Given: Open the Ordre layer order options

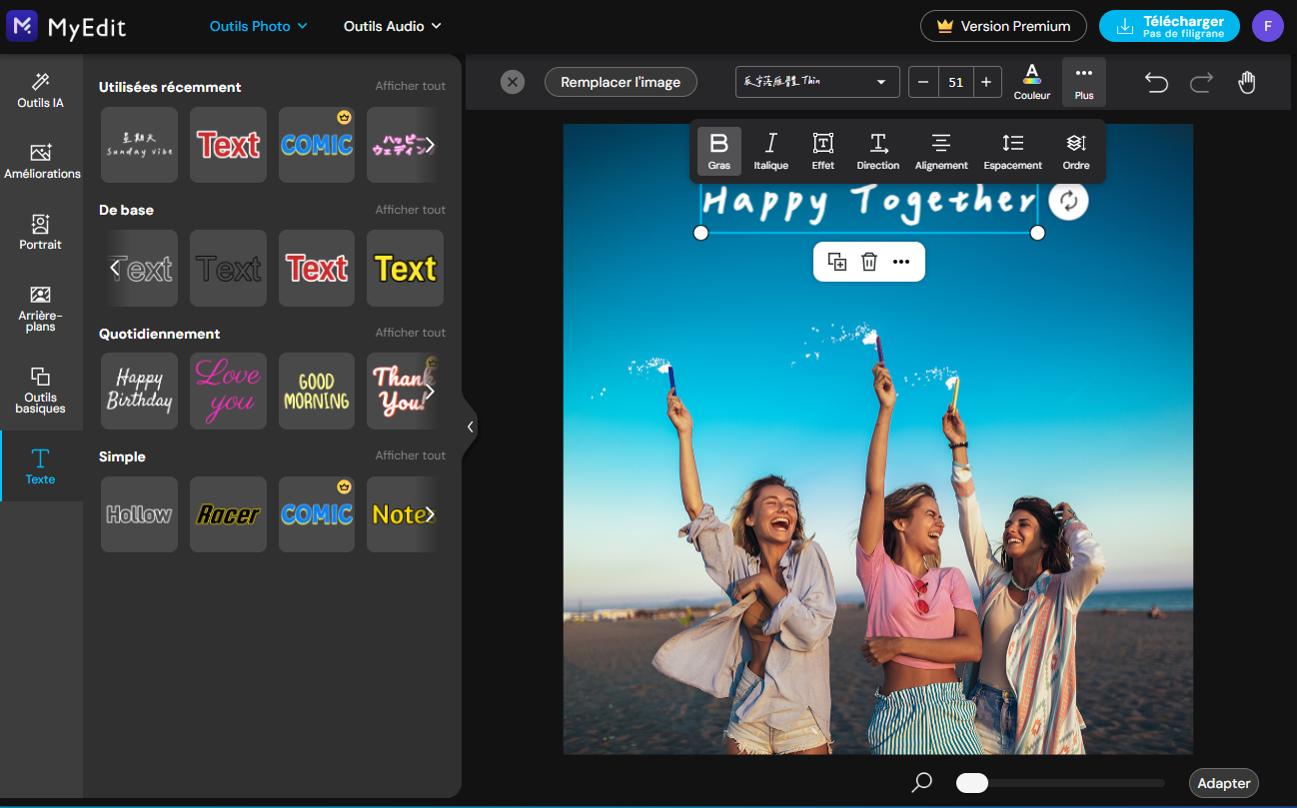Looking at the screenshot, I should click(x=1076, y=150).
